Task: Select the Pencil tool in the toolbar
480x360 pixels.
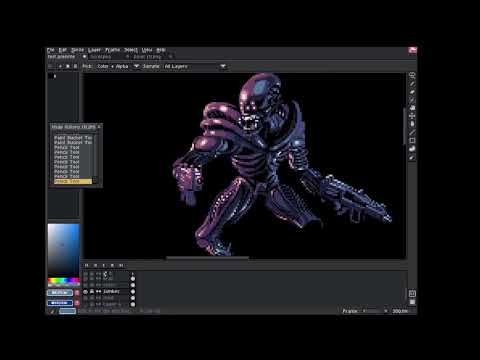Action: coord(412,83)
